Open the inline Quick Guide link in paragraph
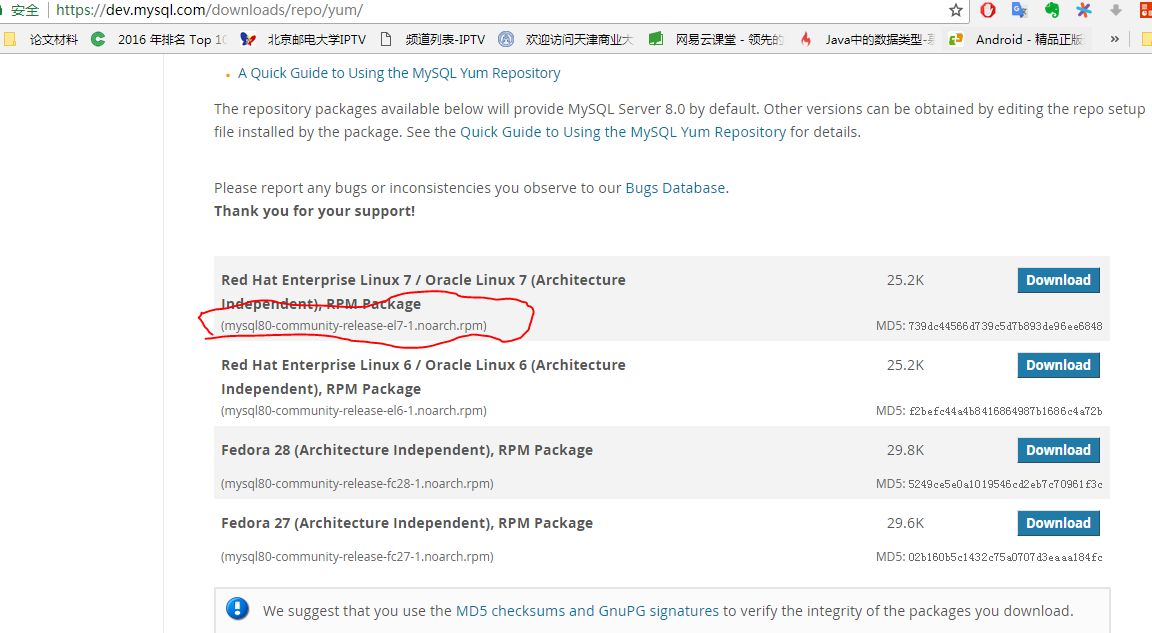This screenshot has width=1152, height=633. [623, 132]
